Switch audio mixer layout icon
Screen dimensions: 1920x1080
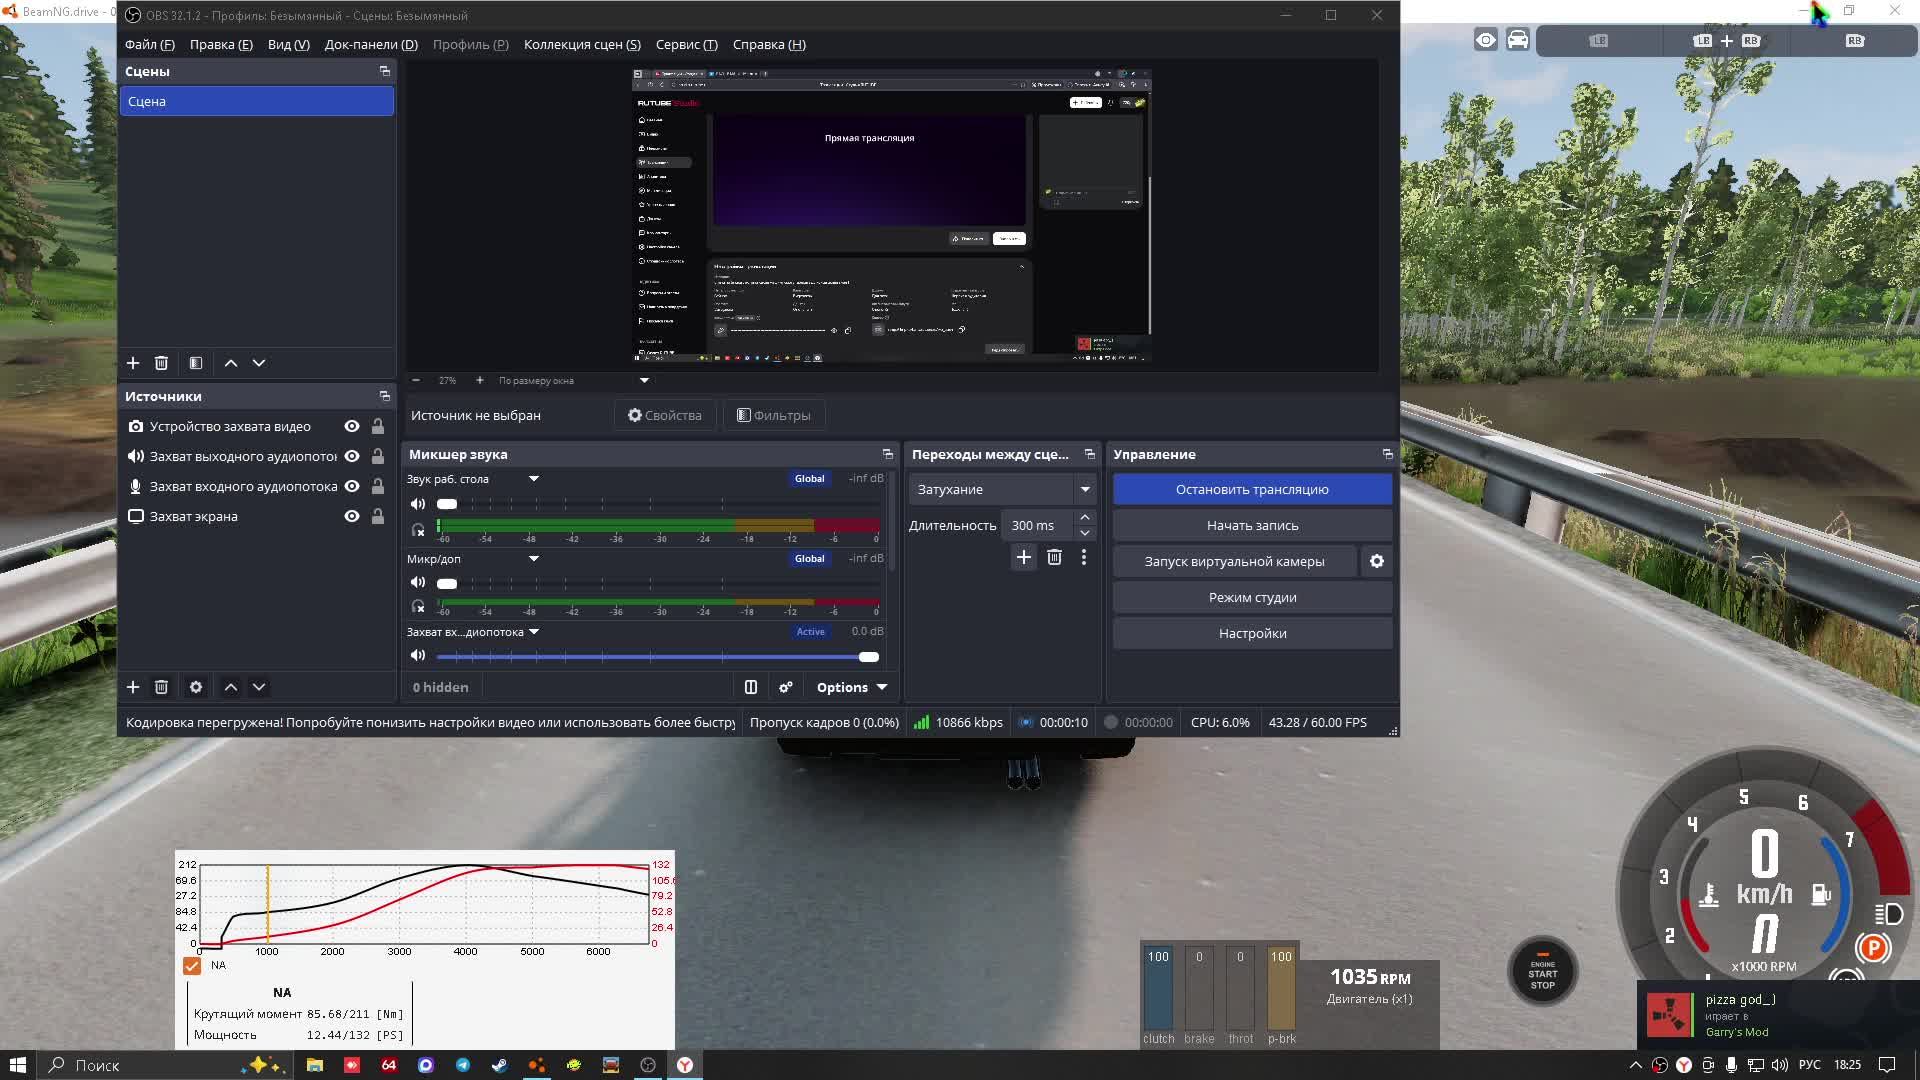click(x=751, y=687)
